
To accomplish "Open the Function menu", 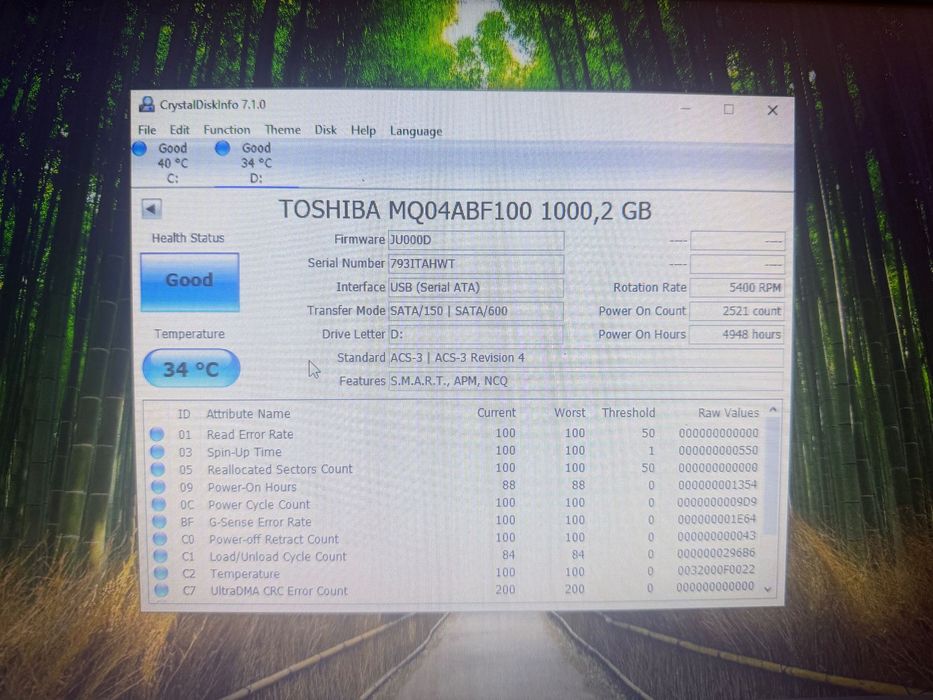I will point(227,130).
